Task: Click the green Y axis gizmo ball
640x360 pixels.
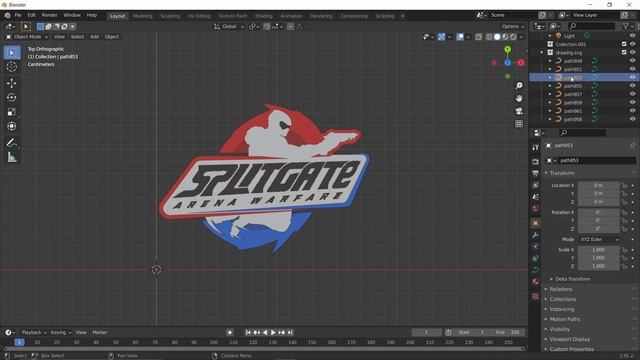Action: pyautogui.click(x=507, y=49)
